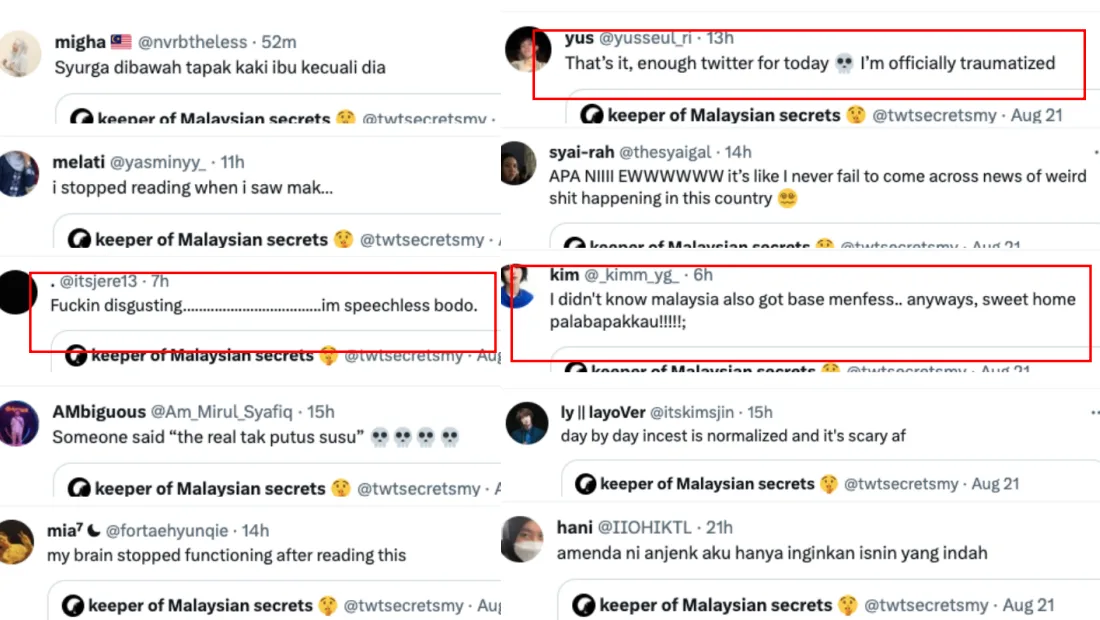Open the 21h timestamp on hani's tweet
Viewport: 1100px width, 620px height.
click(x=718, y=527)
